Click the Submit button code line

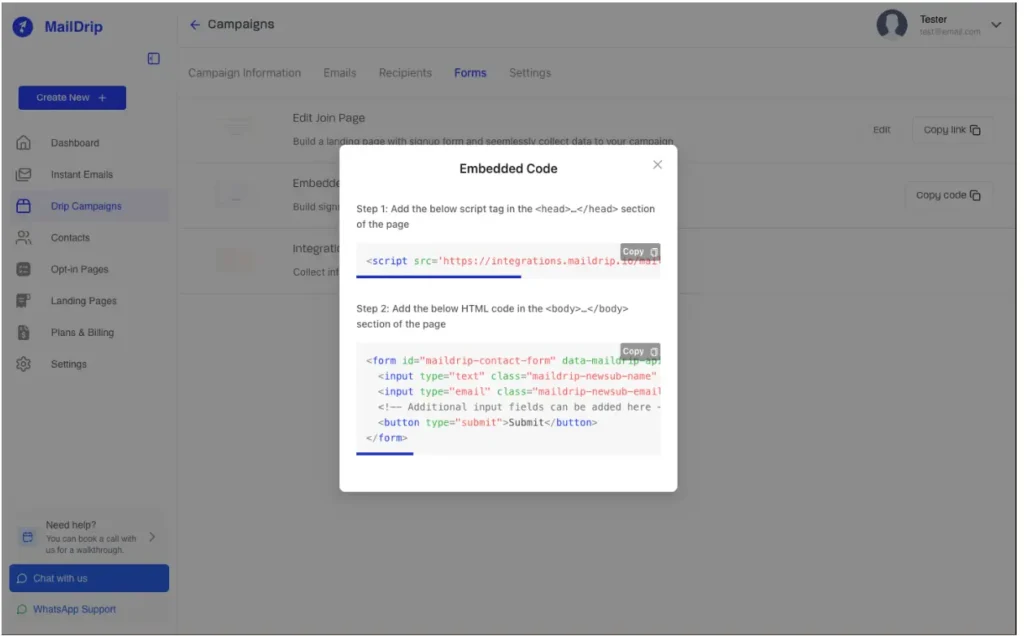(487, 422)
